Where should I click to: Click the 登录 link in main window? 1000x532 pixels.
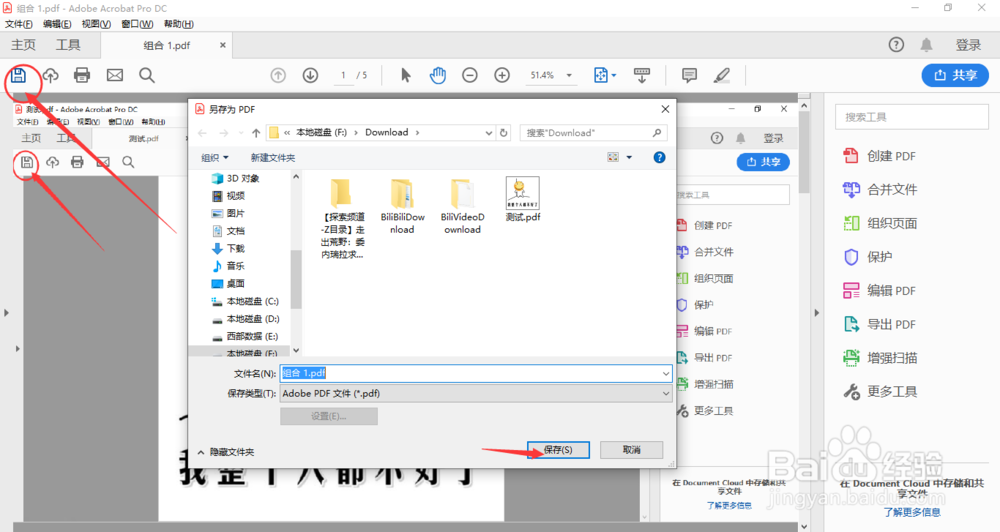pos(968,45)
